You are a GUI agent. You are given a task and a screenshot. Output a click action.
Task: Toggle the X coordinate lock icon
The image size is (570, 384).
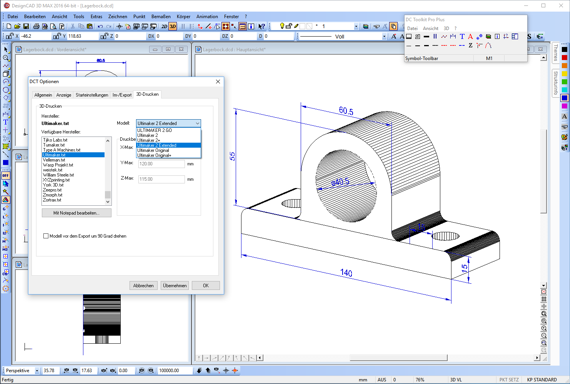click(x=10, y=36)
